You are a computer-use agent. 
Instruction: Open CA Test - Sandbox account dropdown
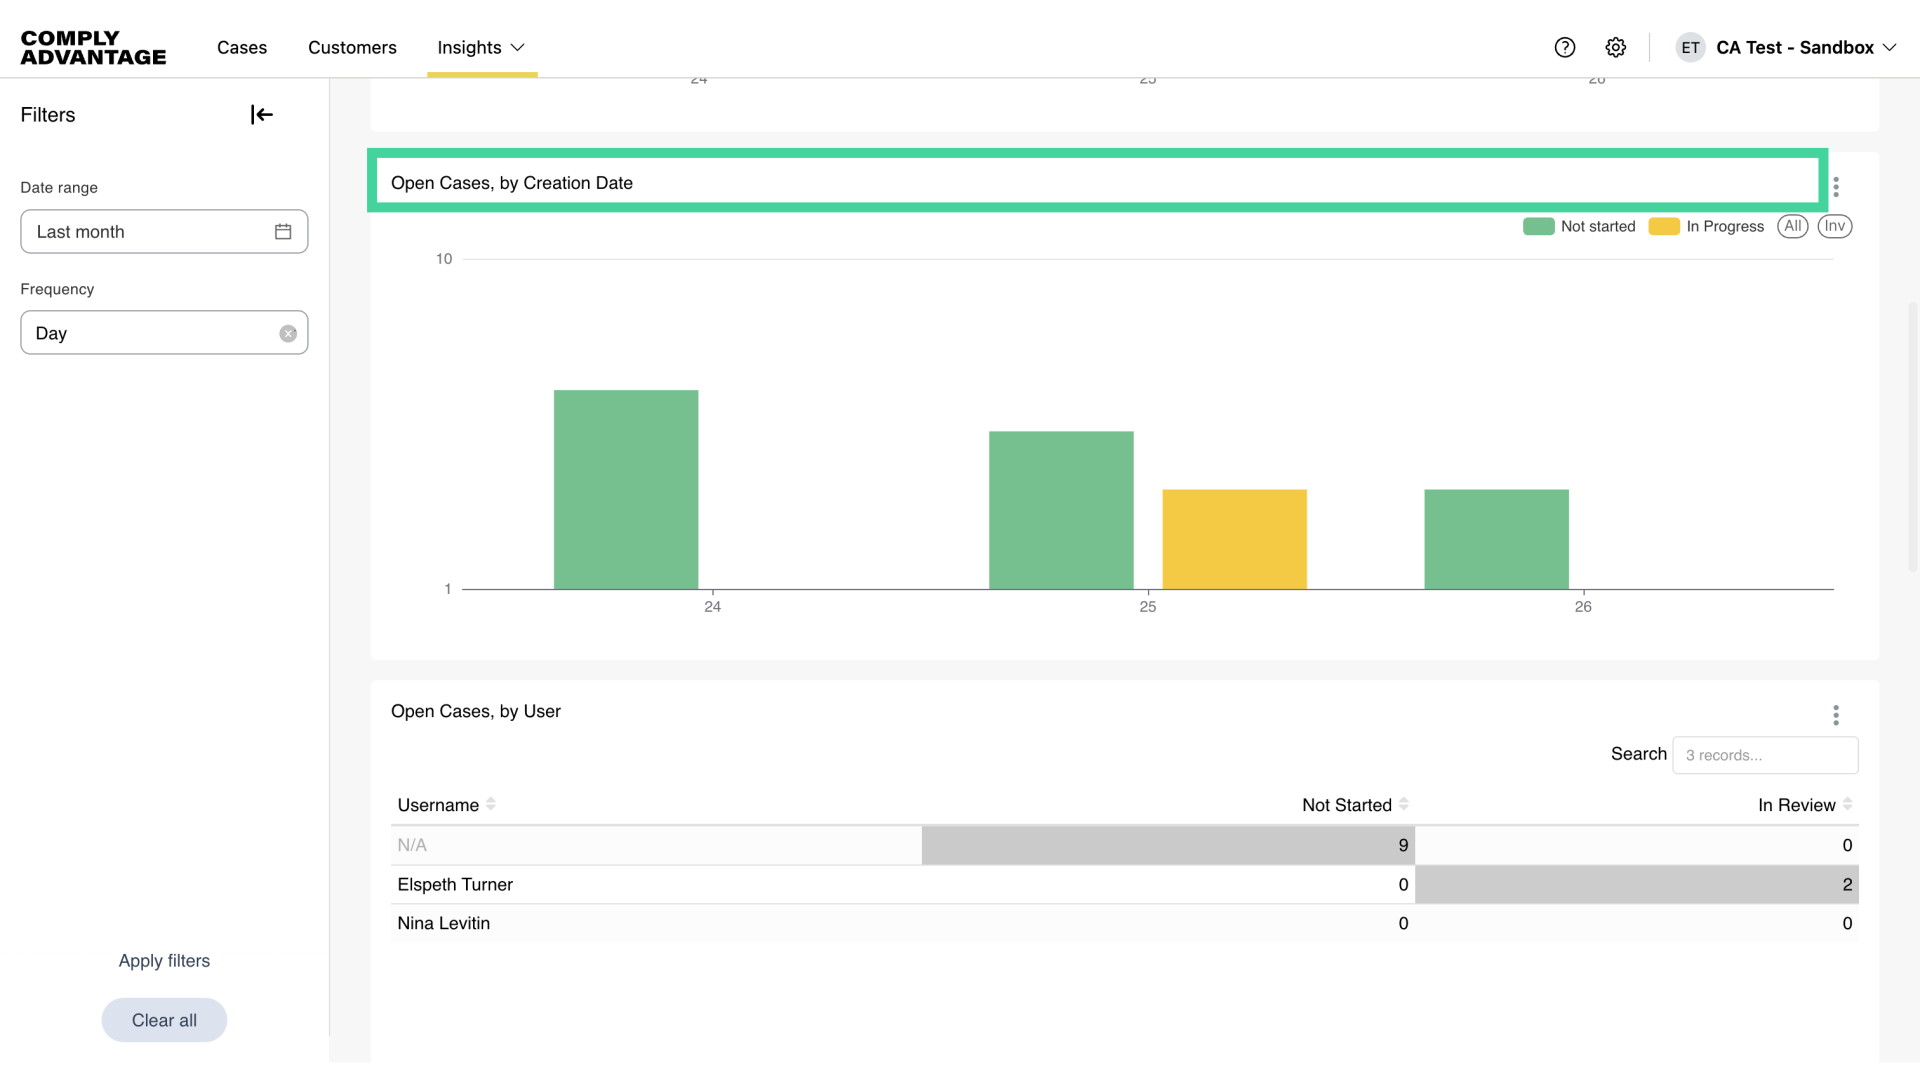1796,47
